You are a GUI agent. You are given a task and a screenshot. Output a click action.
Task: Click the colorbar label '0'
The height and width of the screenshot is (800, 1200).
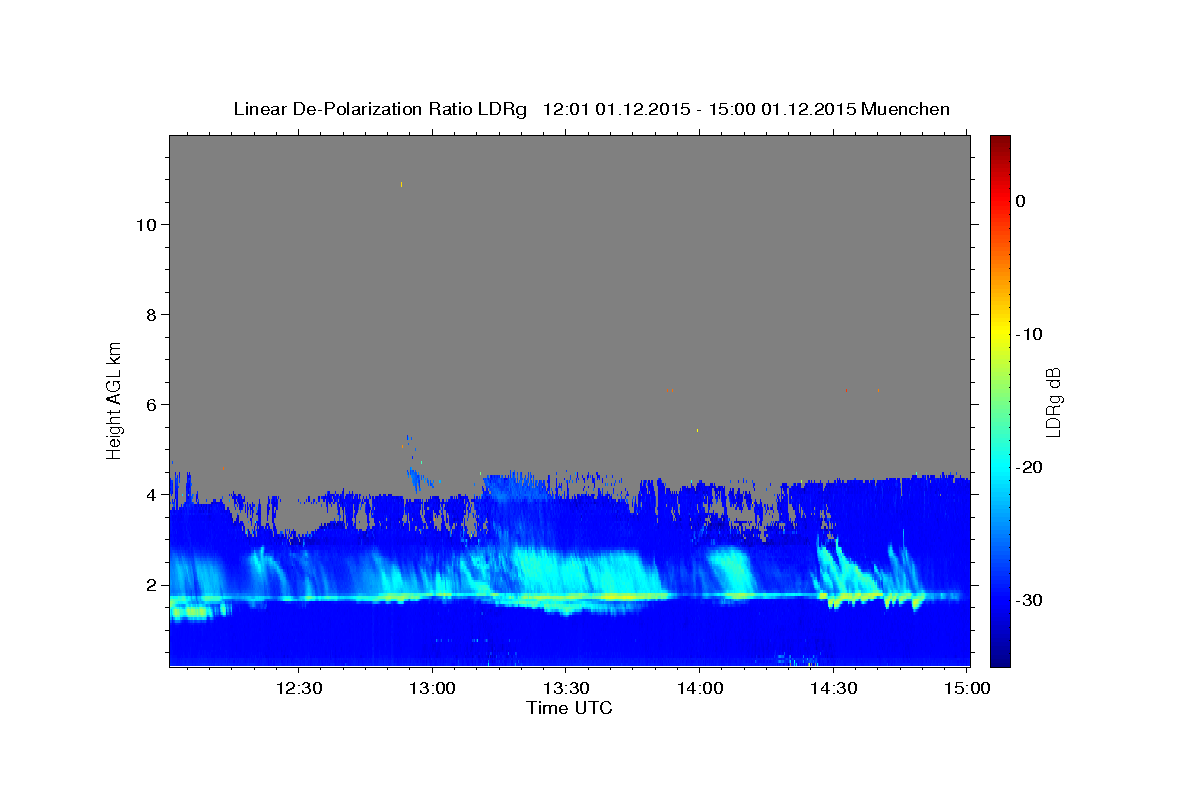[1020, 201]
